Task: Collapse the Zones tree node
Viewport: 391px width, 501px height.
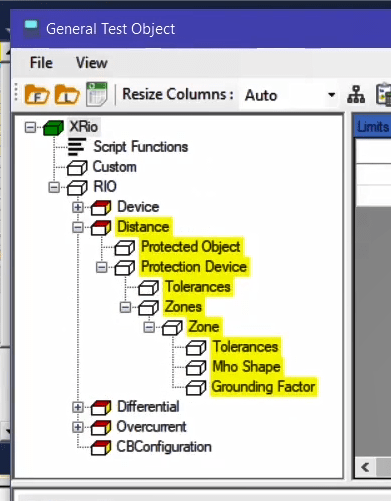Action: 125,307
